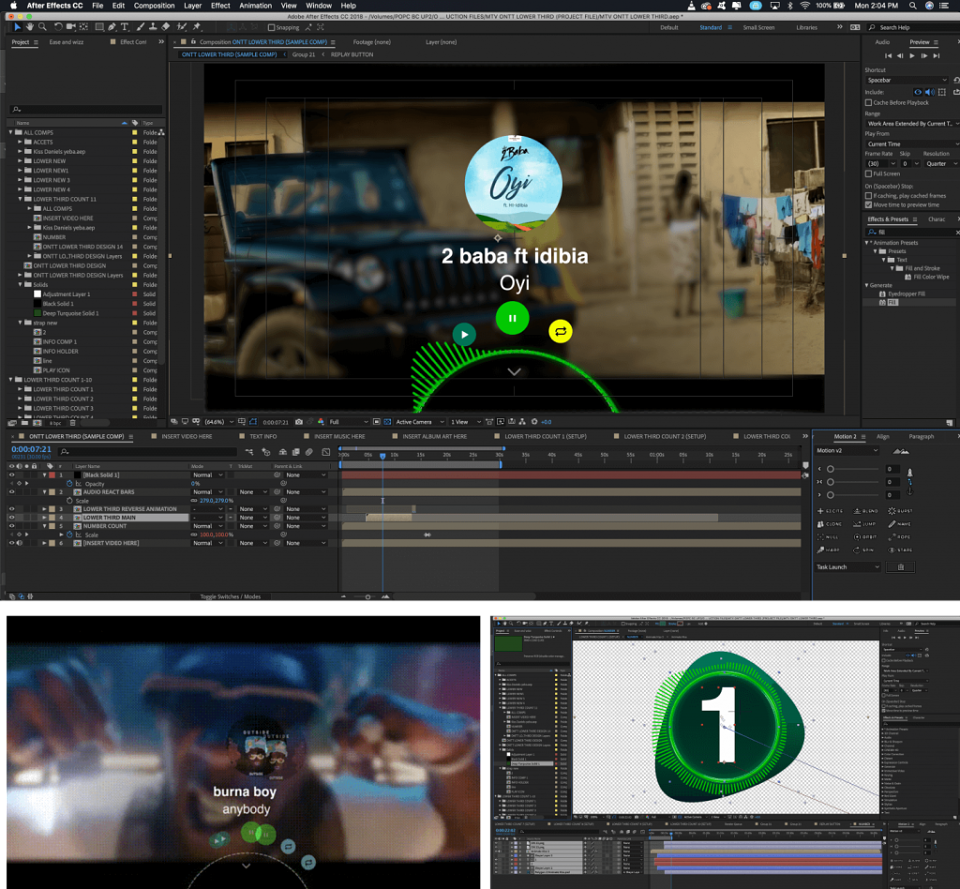960x889 pixels.
Task: Click the snapshot camera icon below viewer
Action: 299,422
